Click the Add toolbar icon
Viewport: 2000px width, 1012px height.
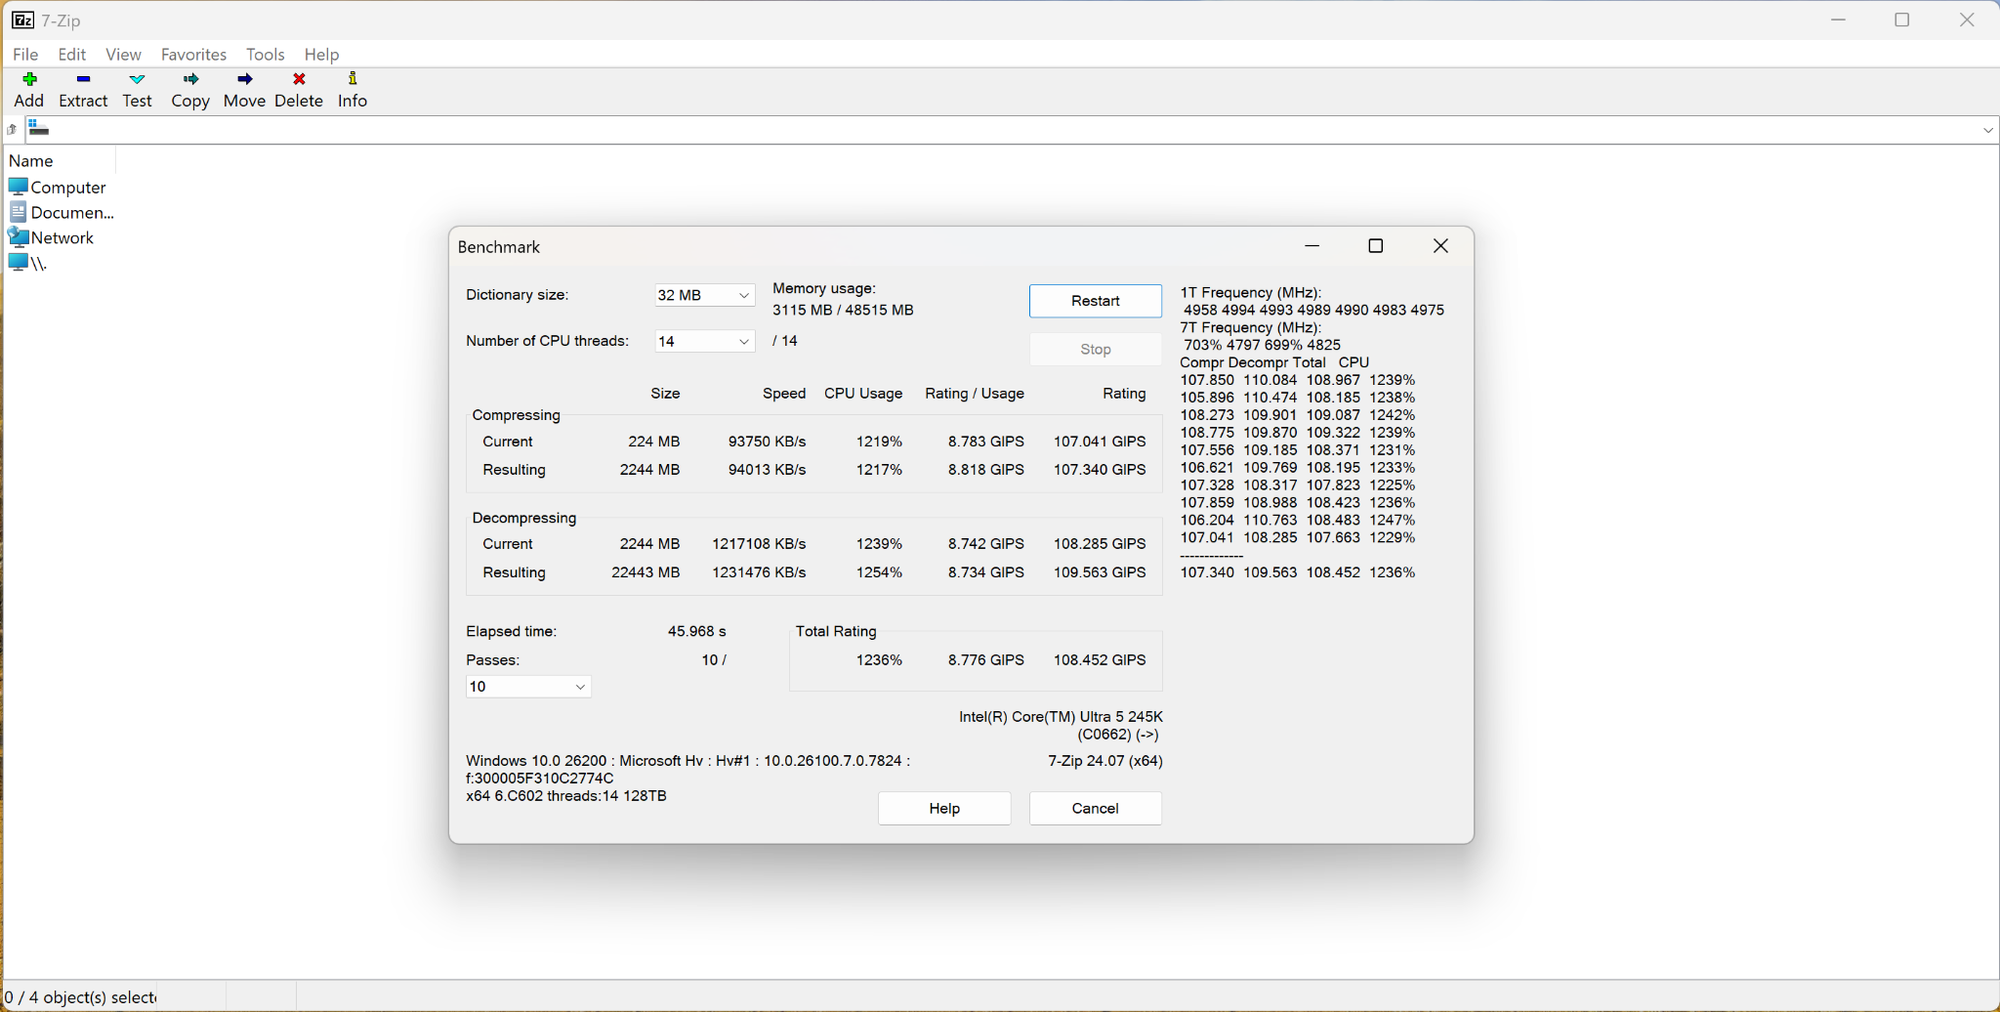click(29, 80)
